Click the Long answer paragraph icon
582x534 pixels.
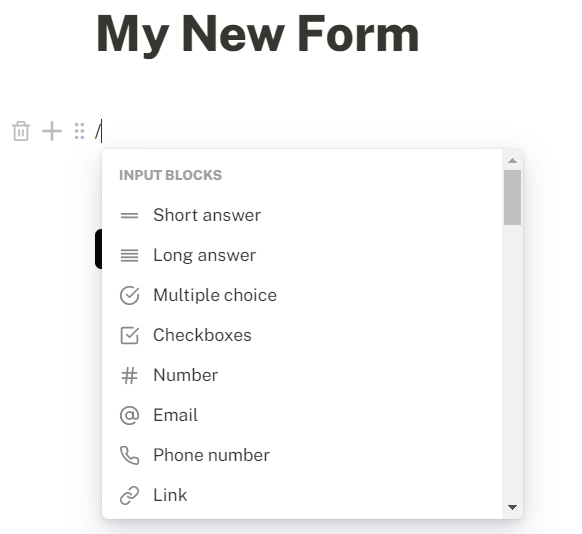point(130,255)
